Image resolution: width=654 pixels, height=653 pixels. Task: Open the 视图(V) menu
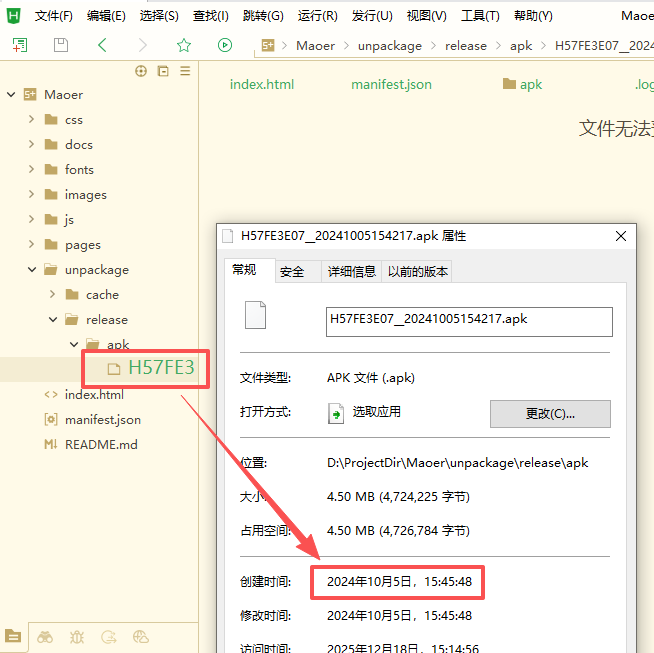pos(427,16)
